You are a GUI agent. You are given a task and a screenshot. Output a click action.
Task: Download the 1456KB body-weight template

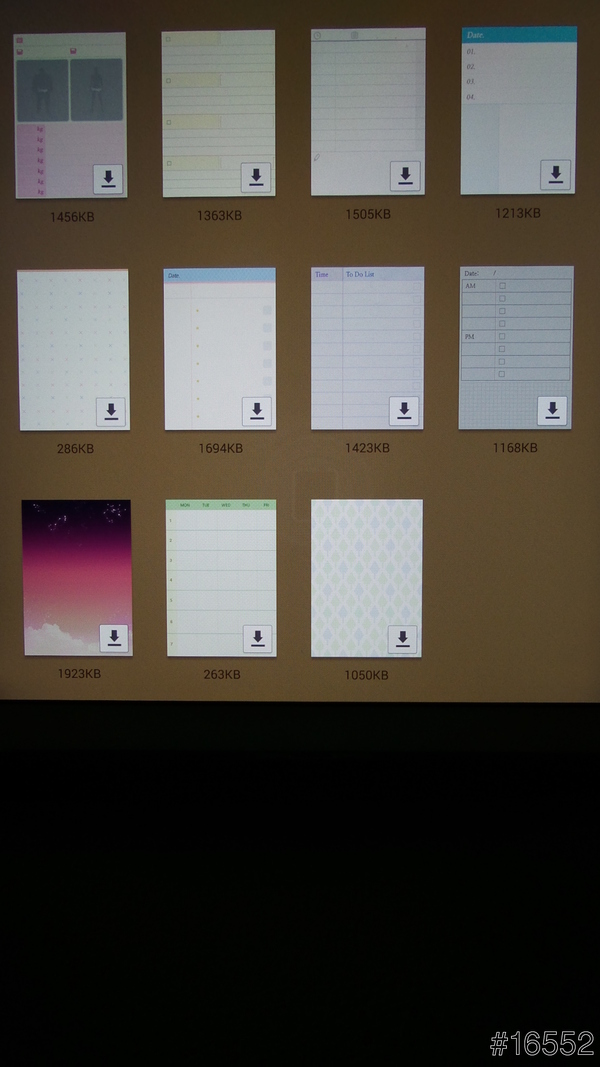tap(108, 179)
